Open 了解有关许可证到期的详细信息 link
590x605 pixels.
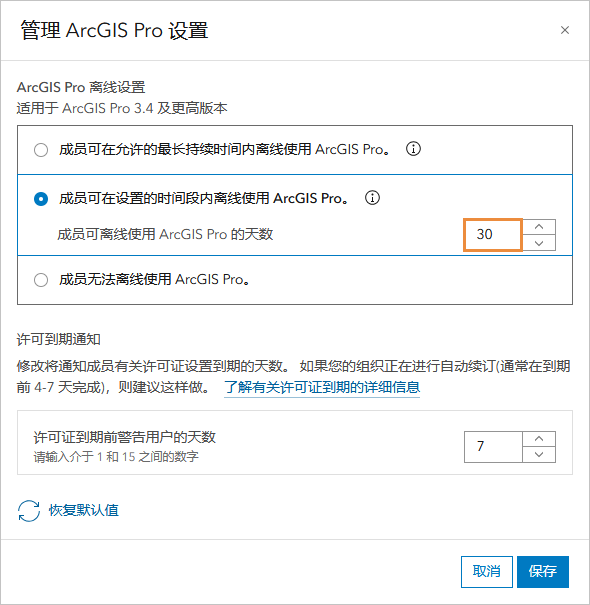(x=322, y=387)
